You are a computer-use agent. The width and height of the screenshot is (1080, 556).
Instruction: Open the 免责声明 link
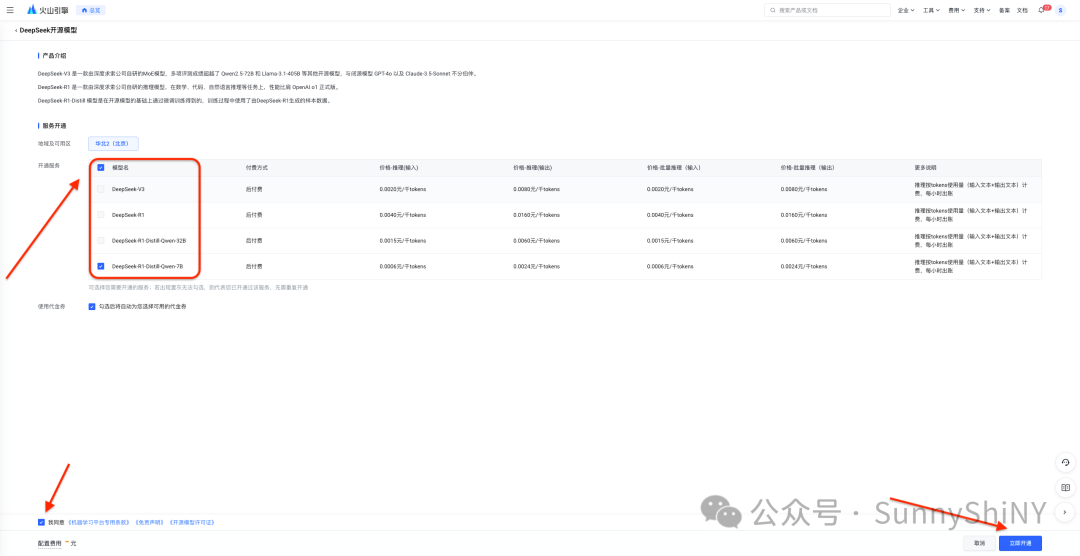[x=149, y=522]
